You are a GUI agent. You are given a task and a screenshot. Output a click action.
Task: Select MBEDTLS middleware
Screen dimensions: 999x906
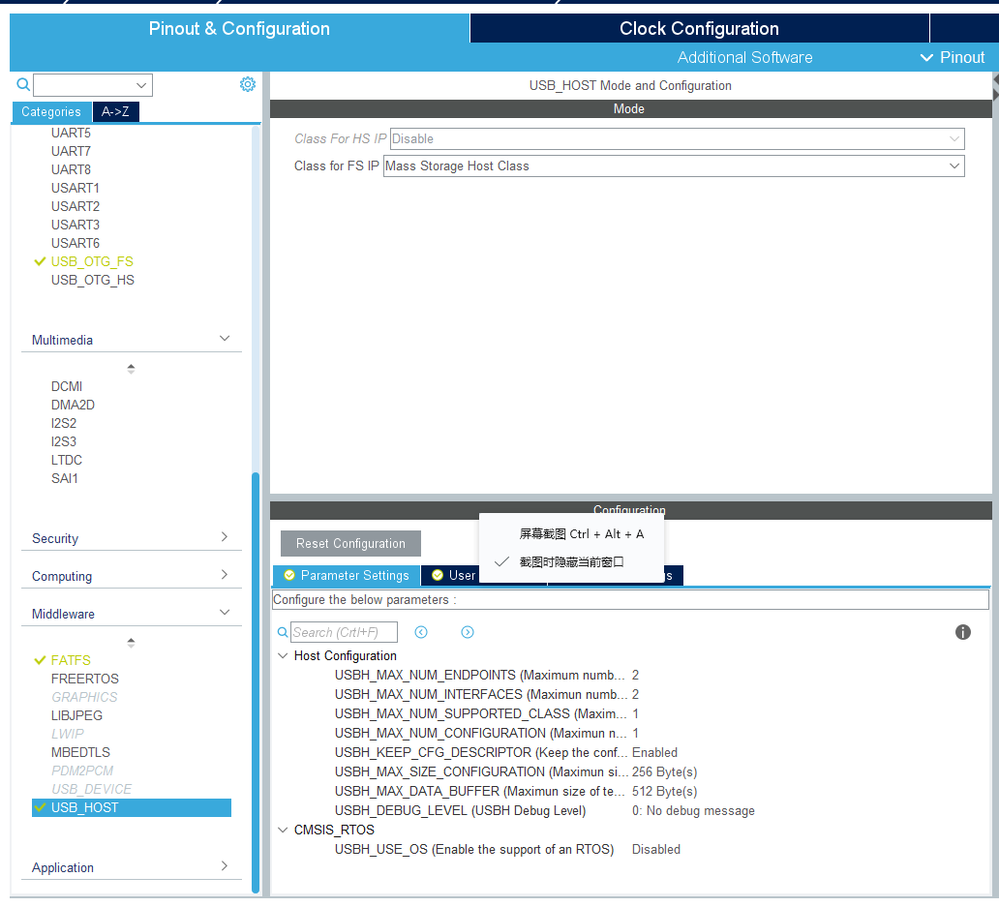pos(80,752)
